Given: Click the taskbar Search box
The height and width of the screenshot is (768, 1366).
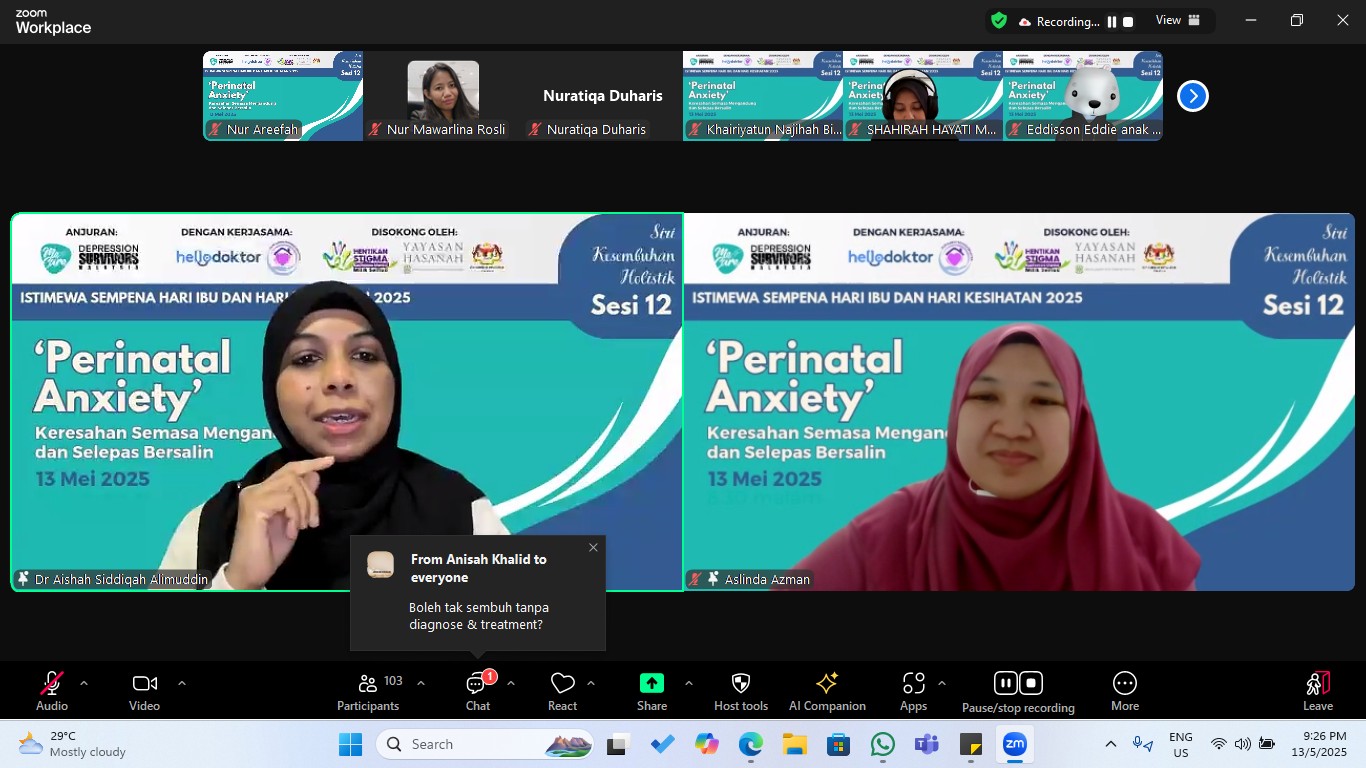Looking at the screenshot, I should tap(484, 744).
